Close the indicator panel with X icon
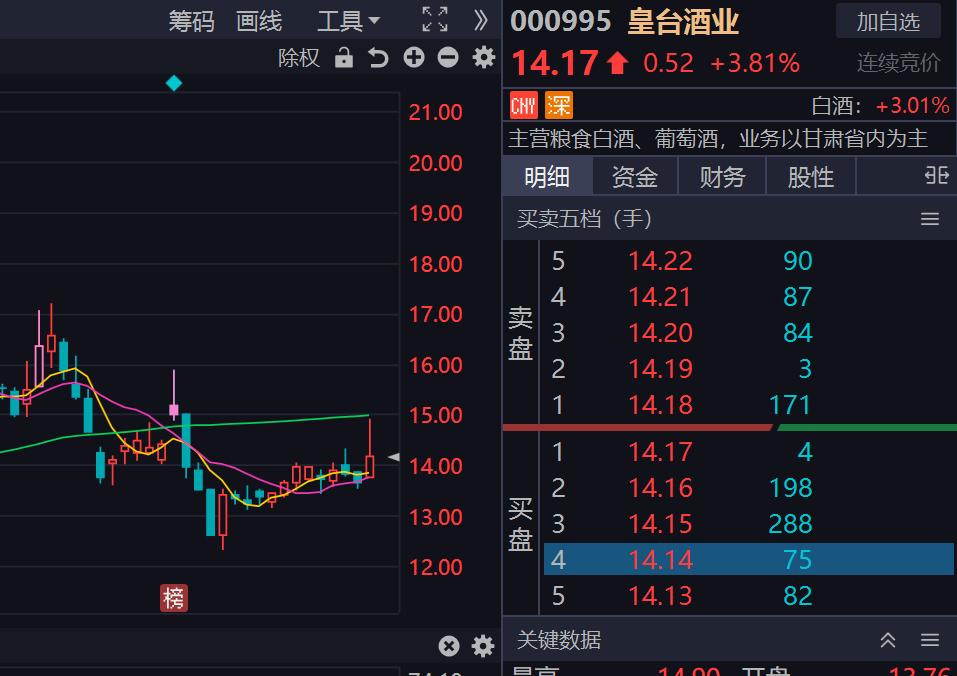The height and width of the screenshot is (676, 957). coord(449,645)
